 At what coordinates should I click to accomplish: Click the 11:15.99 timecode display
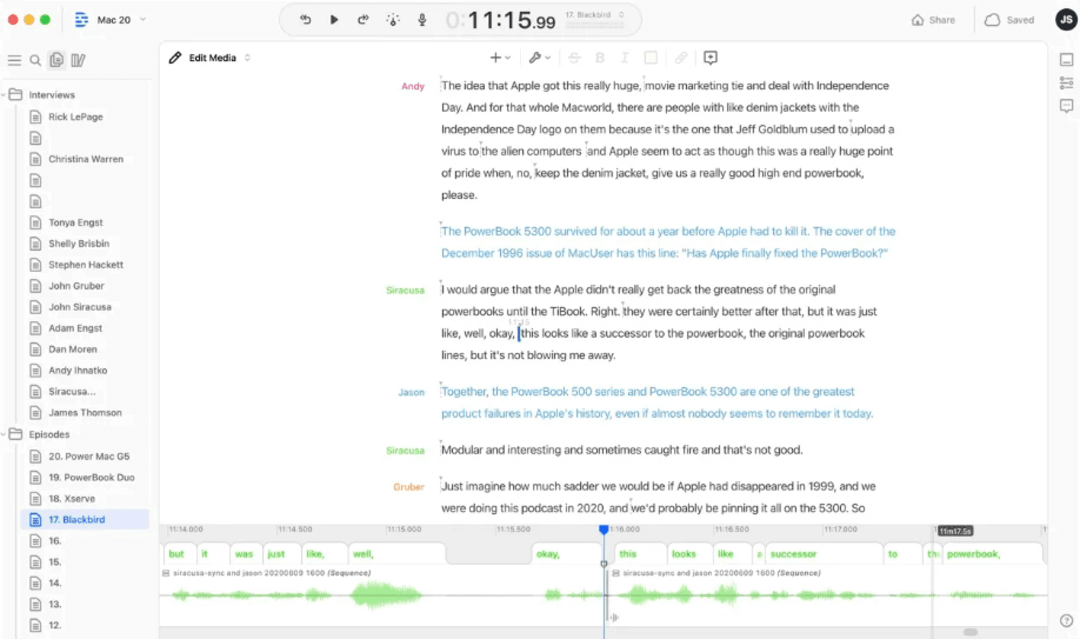[500, 21]
